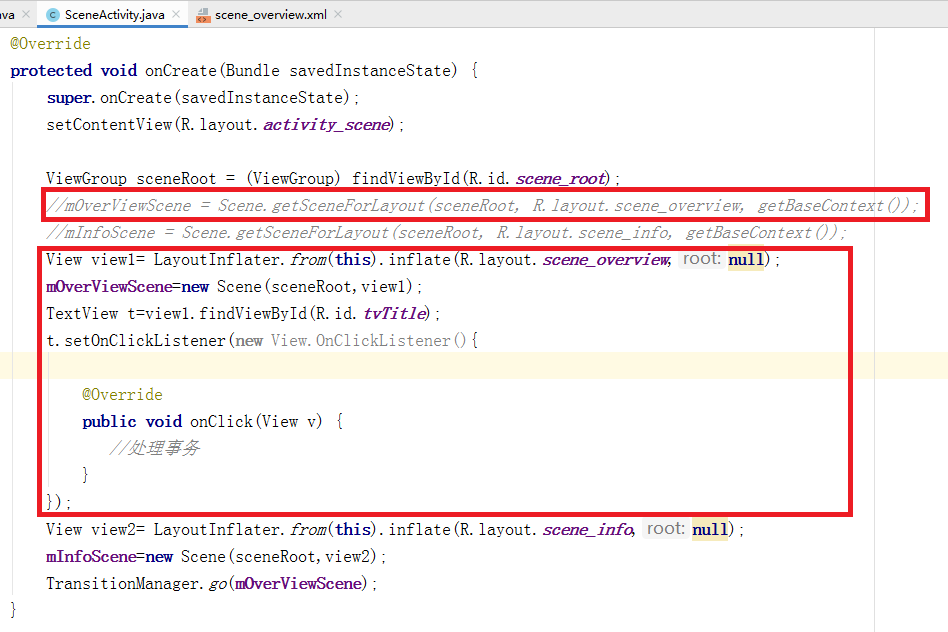Image resolution: width=948 pixels, height=632 pixels.
Task: Click mOverViewScene=new Scene assignment
Action: pos(234,287)
